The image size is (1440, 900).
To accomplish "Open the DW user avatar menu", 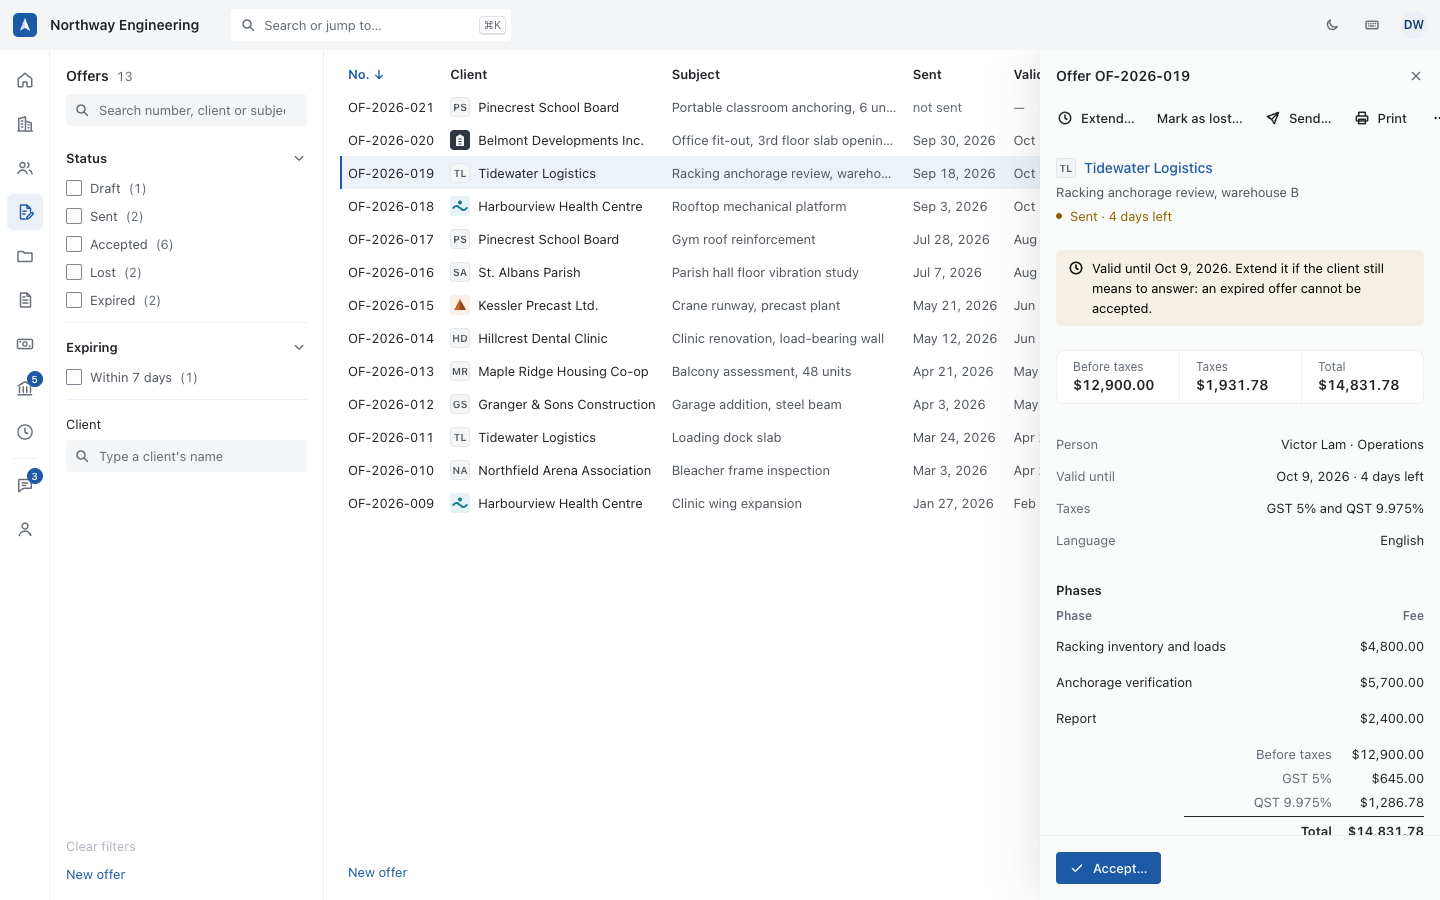I will click(1413, 25).
